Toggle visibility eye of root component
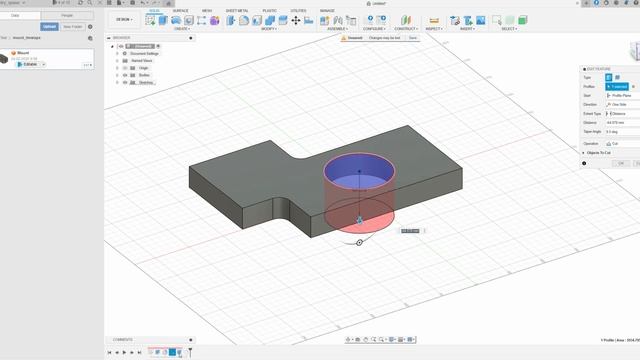Image resolution: width=640 pixels, height=360 pixels. (x=121, y=46)
